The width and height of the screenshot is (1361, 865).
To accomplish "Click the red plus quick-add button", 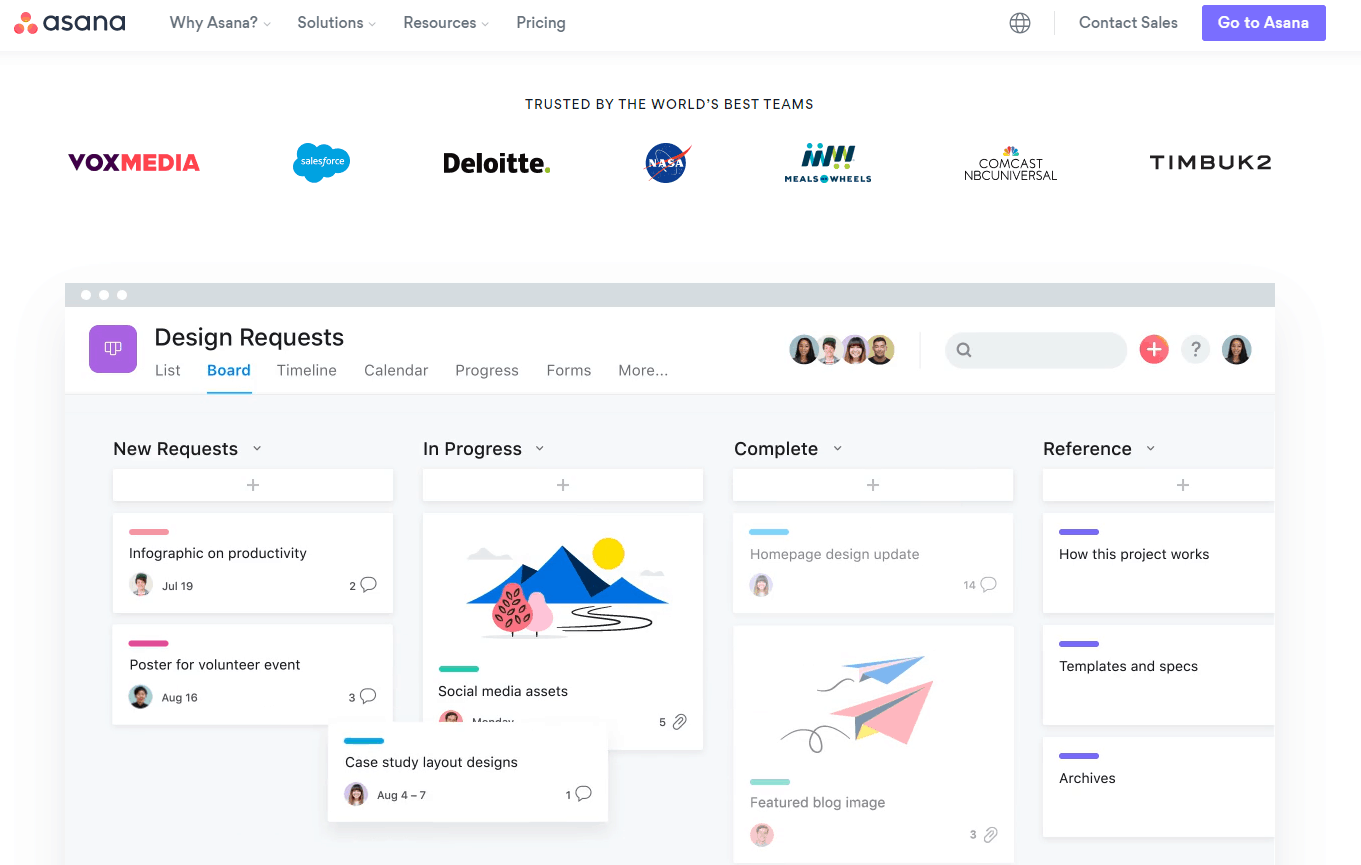I will 1154,349.
